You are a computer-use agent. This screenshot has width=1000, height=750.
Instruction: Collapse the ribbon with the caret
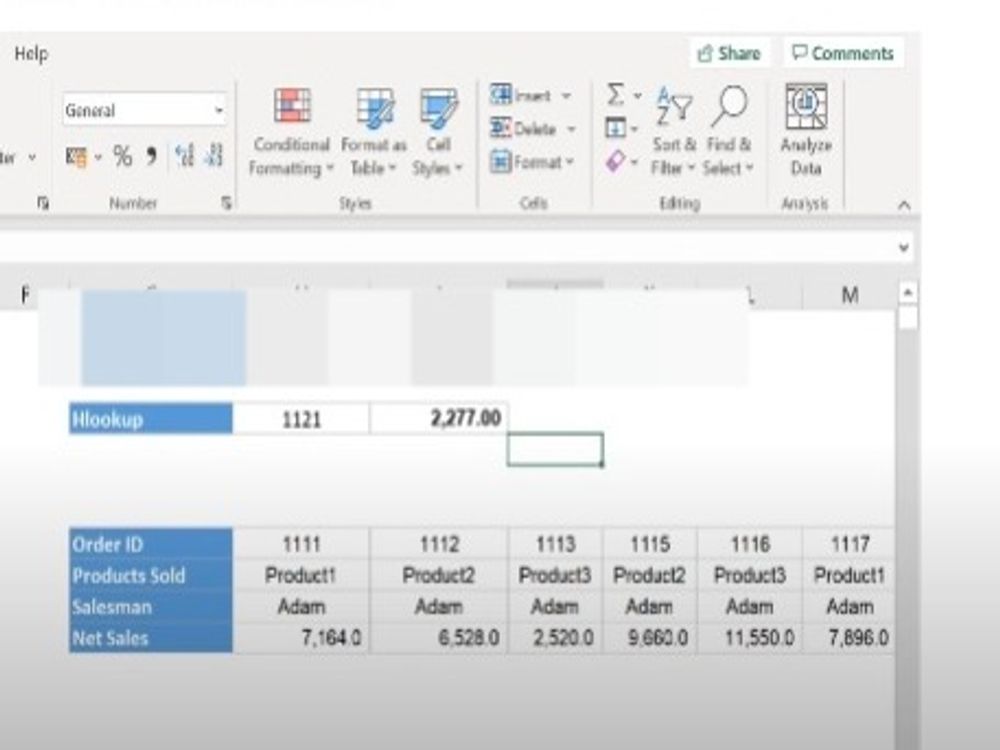pyautogui.click(x=904, y=205)
